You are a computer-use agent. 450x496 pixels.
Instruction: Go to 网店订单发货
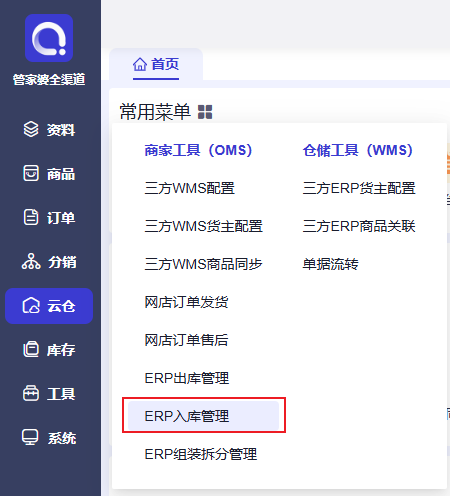[186, 302]
